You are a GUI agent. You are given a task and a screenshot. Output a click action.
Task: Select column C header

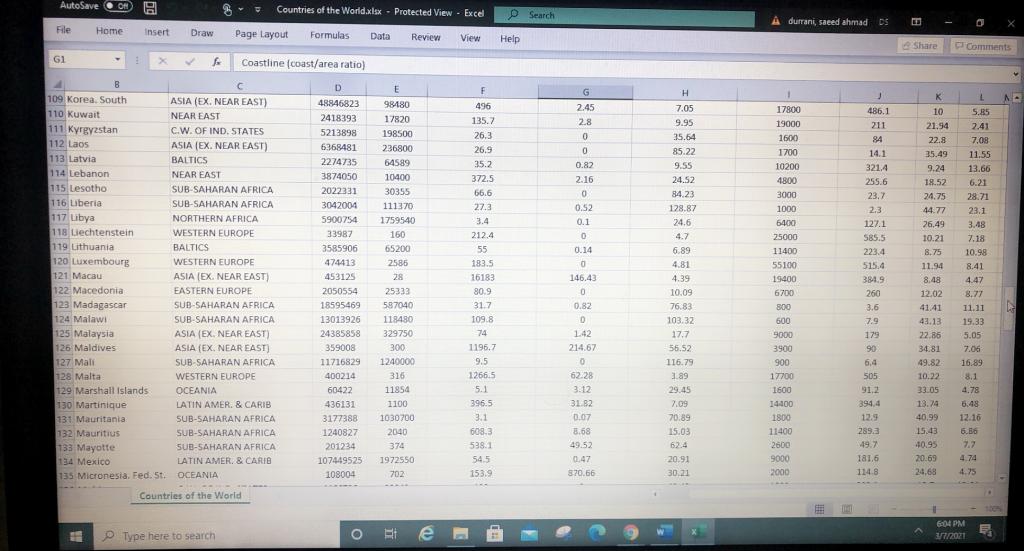240,86
